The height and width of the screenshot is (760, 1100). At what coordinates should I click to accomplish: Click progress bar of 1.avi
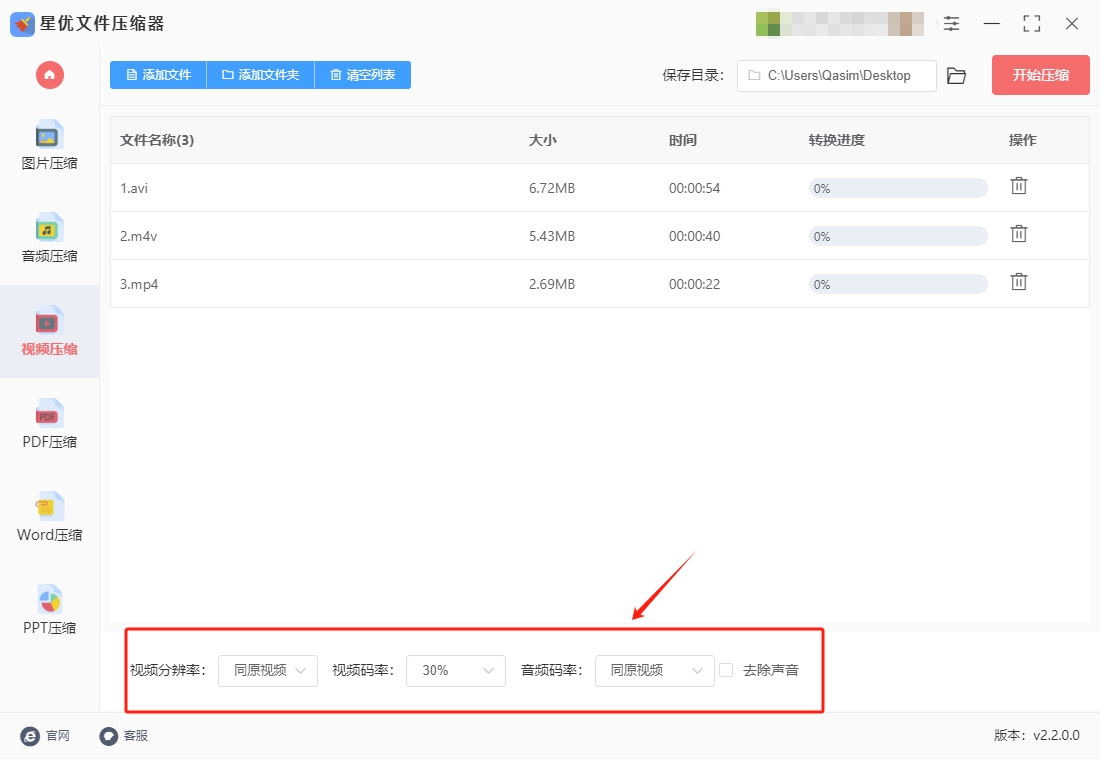tap(898, 188)
